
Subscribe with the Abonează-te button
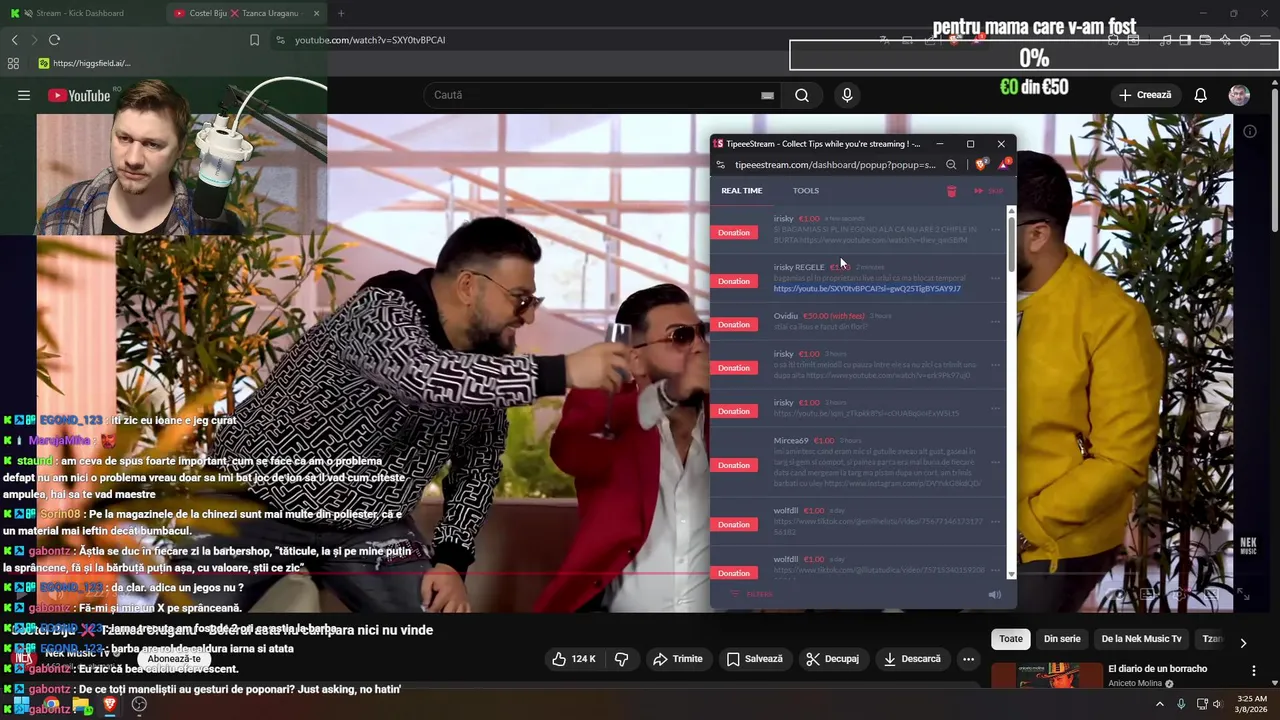click(175, 659)
